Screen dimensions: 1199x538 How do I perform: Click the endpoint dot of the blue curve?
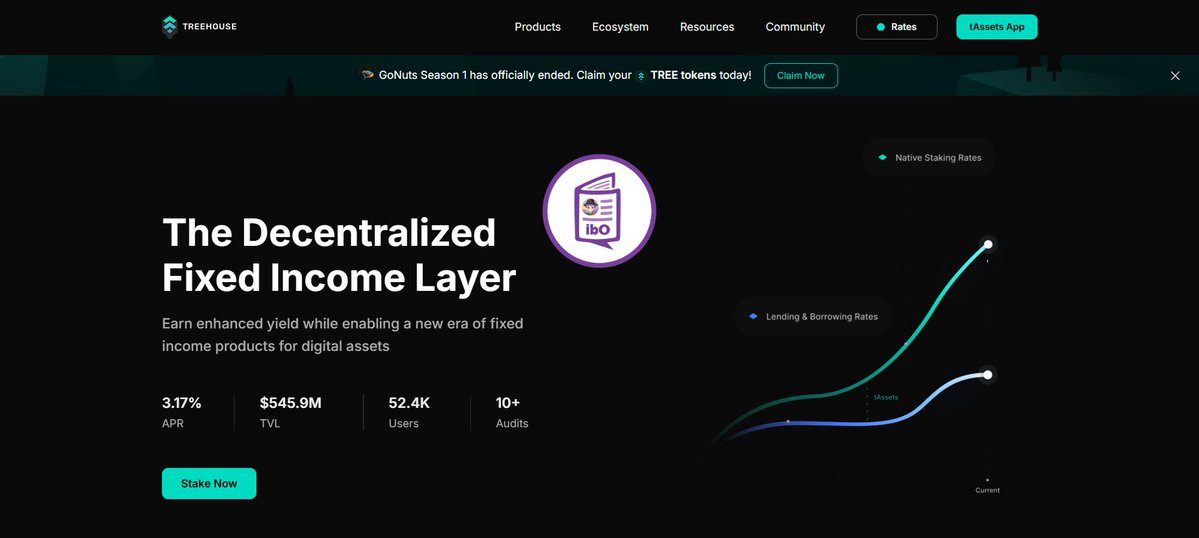click(988, 374)
